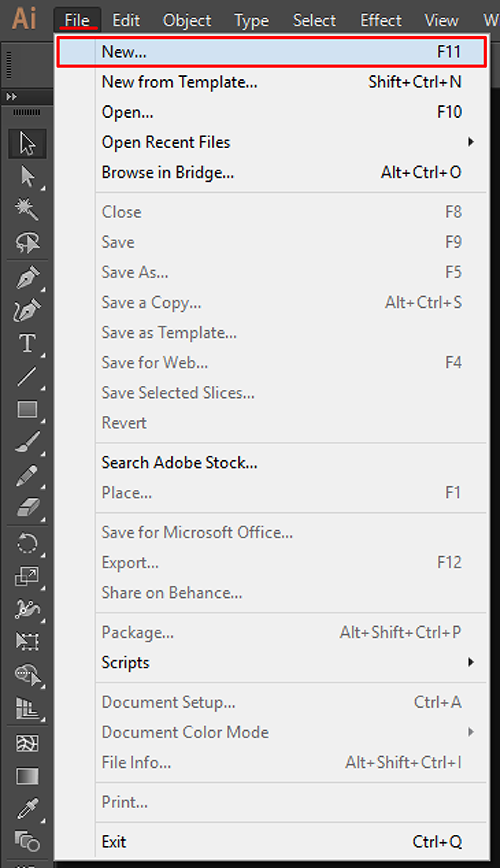The width and height of the screenshot is (500, 868).
Task: Select the Direct Selection tool
Action: [x=27, y=177]
